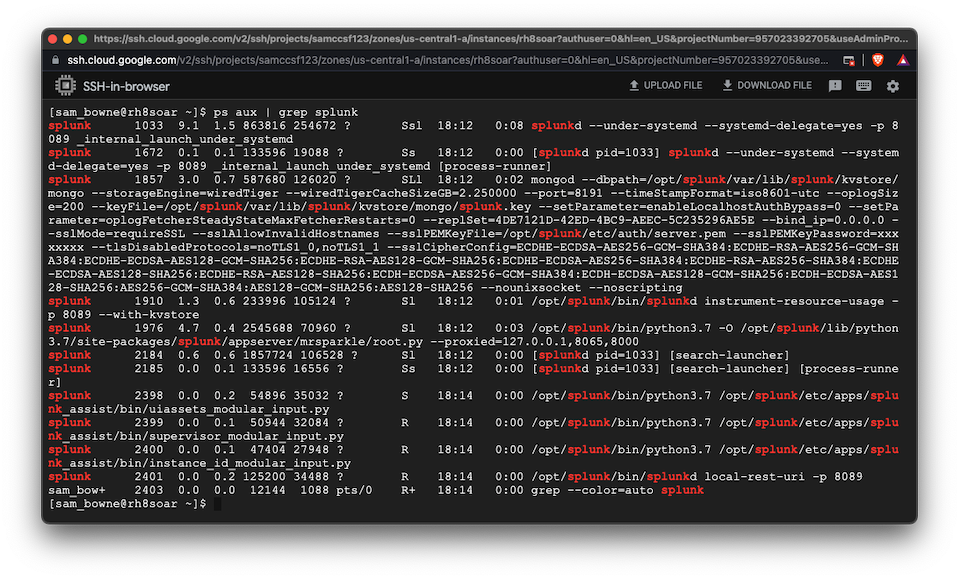
Task: Open the send feedback icon
Action: pos(835,86)
